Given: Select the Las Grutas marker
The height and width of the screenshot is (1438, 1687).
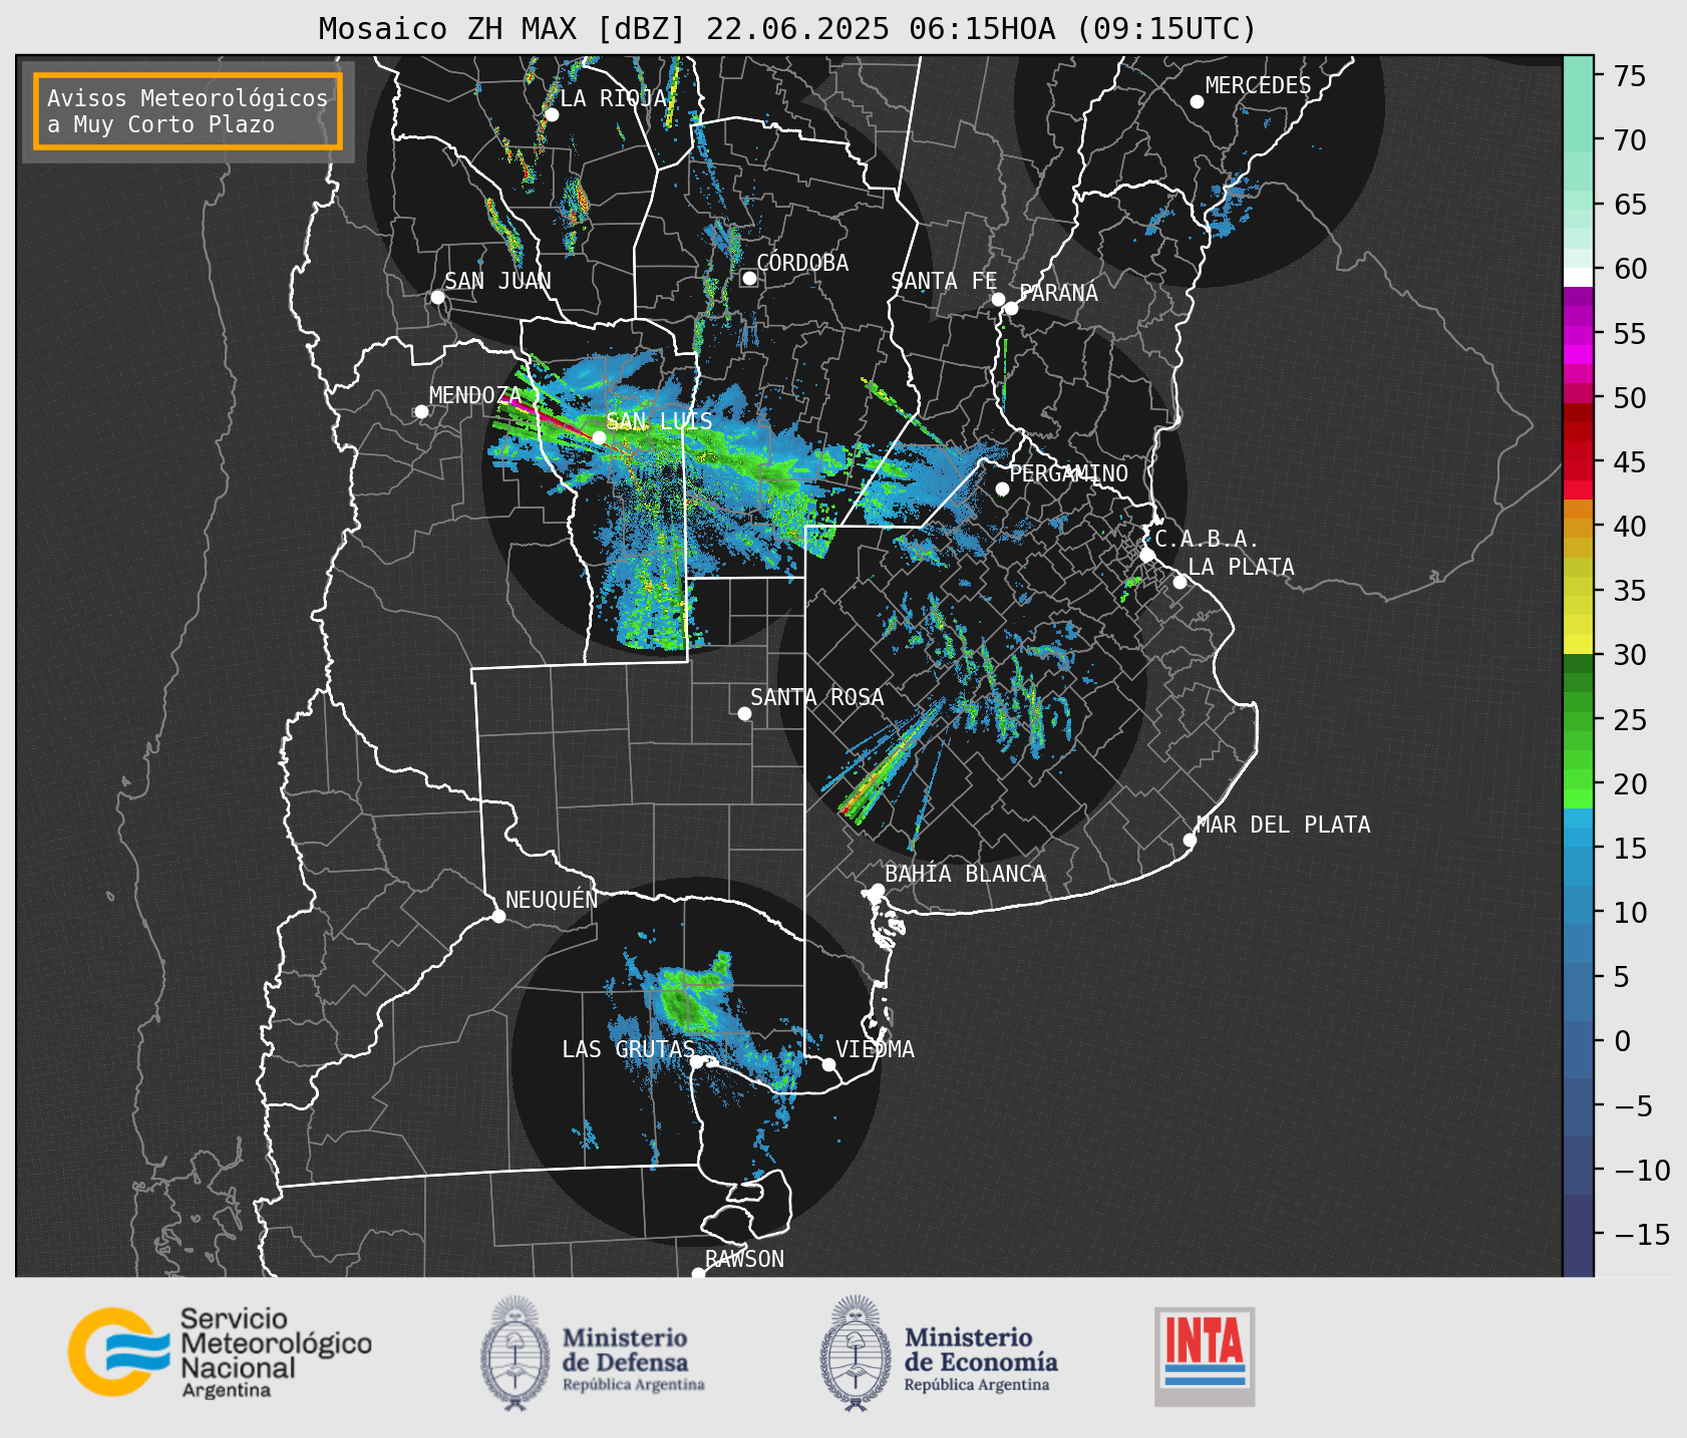Looking at the screenshot, I should coord(696,1062).
